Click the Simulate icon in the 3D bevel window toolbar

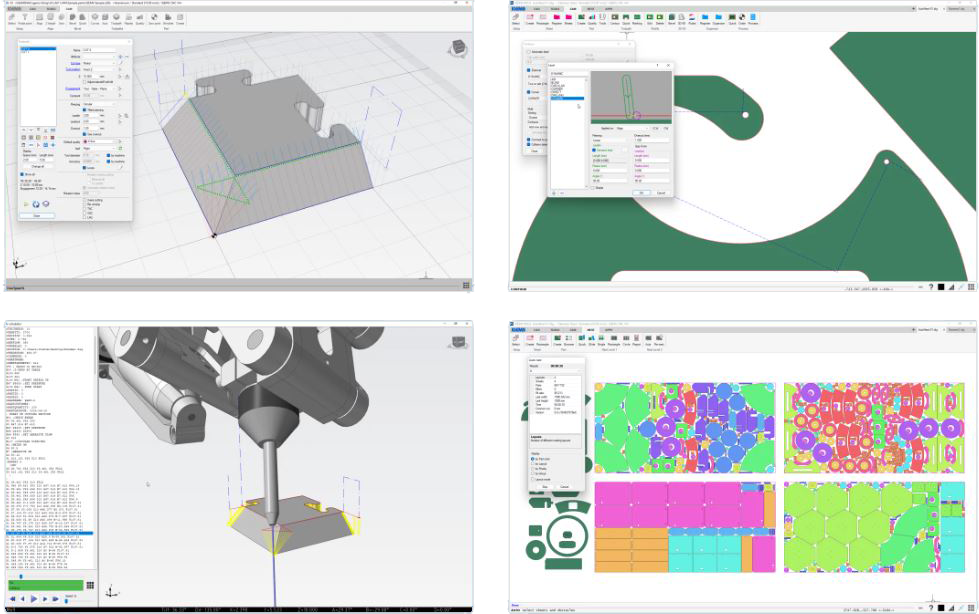[x=168, y=19]
